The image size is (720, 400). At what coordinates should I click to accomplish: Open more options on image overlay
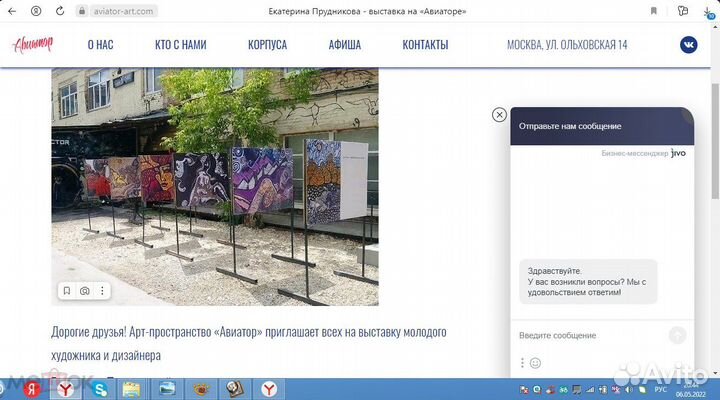(102, 291)
